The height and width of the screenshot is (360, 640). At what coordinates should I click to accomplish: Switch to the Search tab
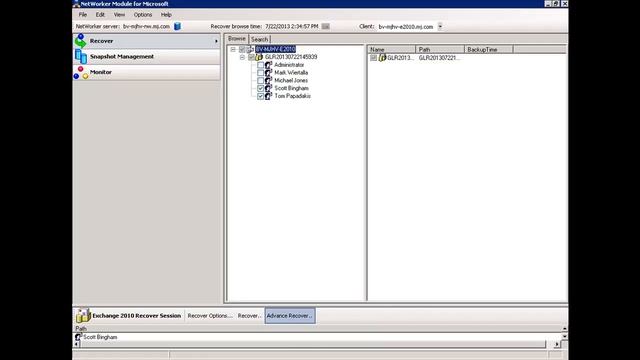(x=259, y=39)
